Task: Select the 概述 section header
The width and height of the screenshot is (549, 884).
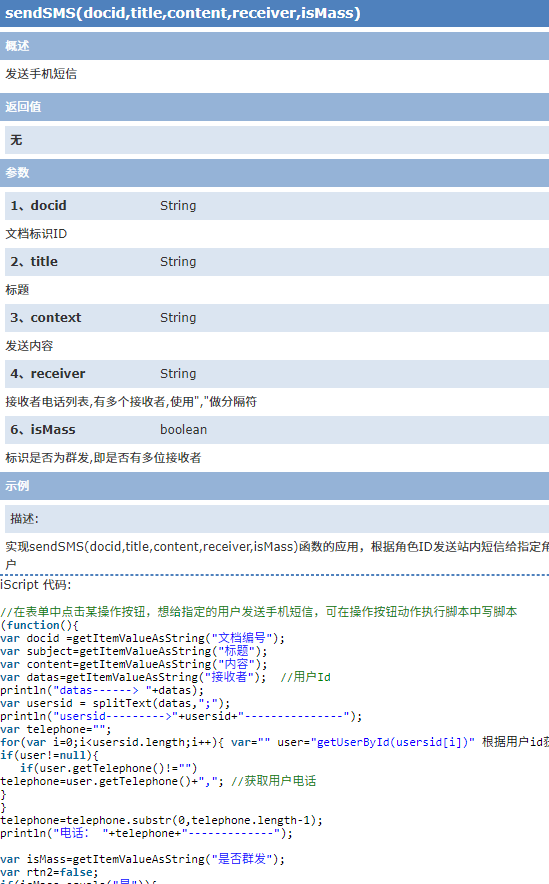Action: (274, 46)
